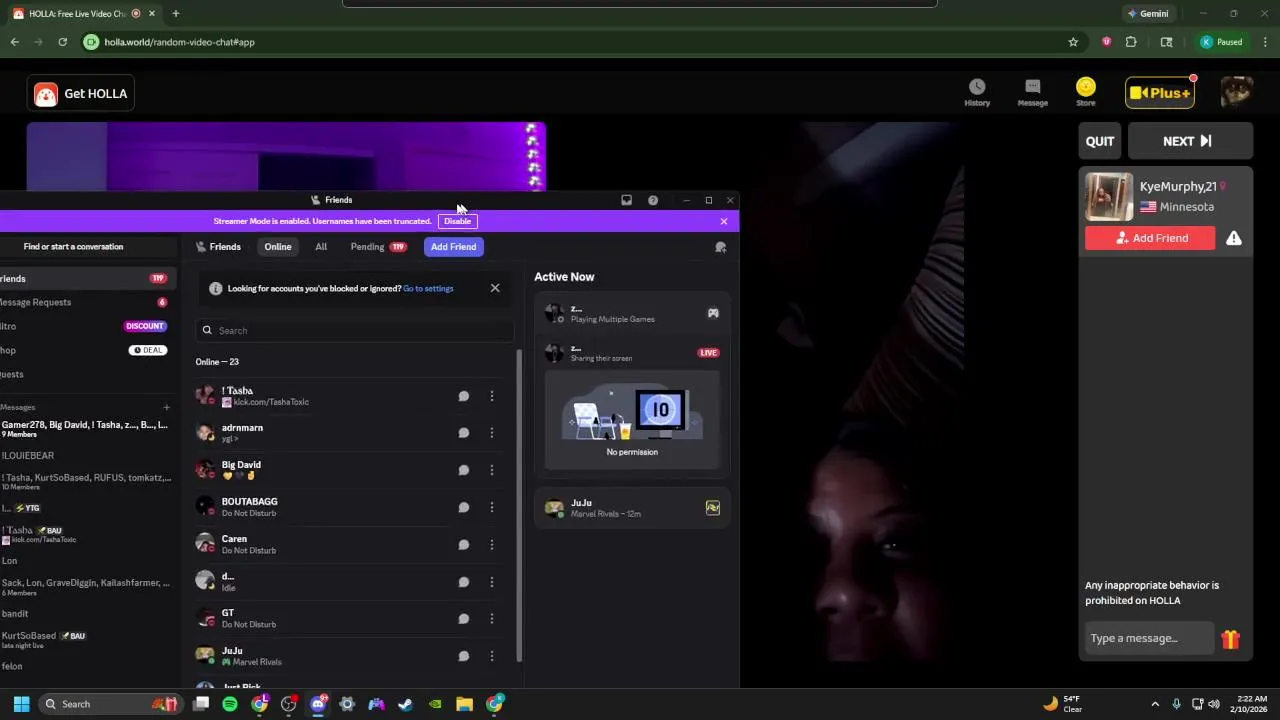Open Spotify from the taskbar
Screen dimensions: 1280x720
click(230, 704)
